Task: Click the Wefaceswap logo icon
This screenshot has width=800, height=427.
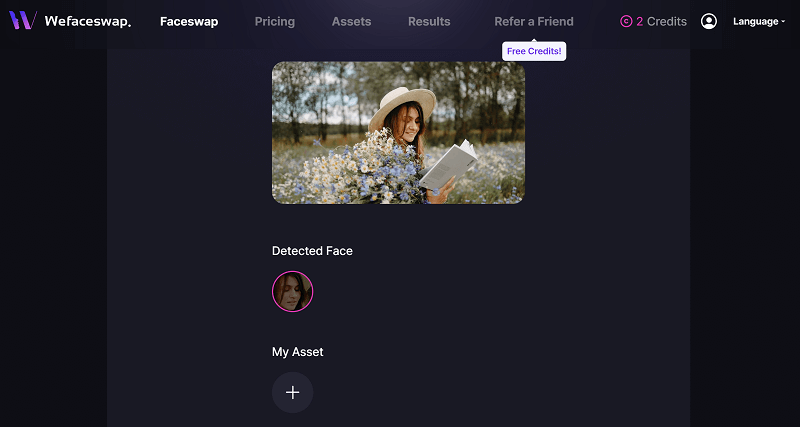Action: tap(23, 20)
